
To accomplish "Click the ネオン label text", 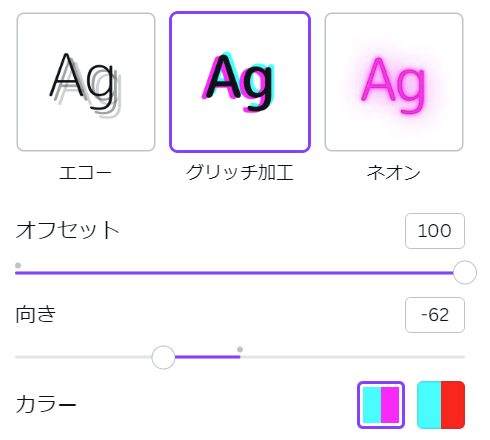I will 394,173.
